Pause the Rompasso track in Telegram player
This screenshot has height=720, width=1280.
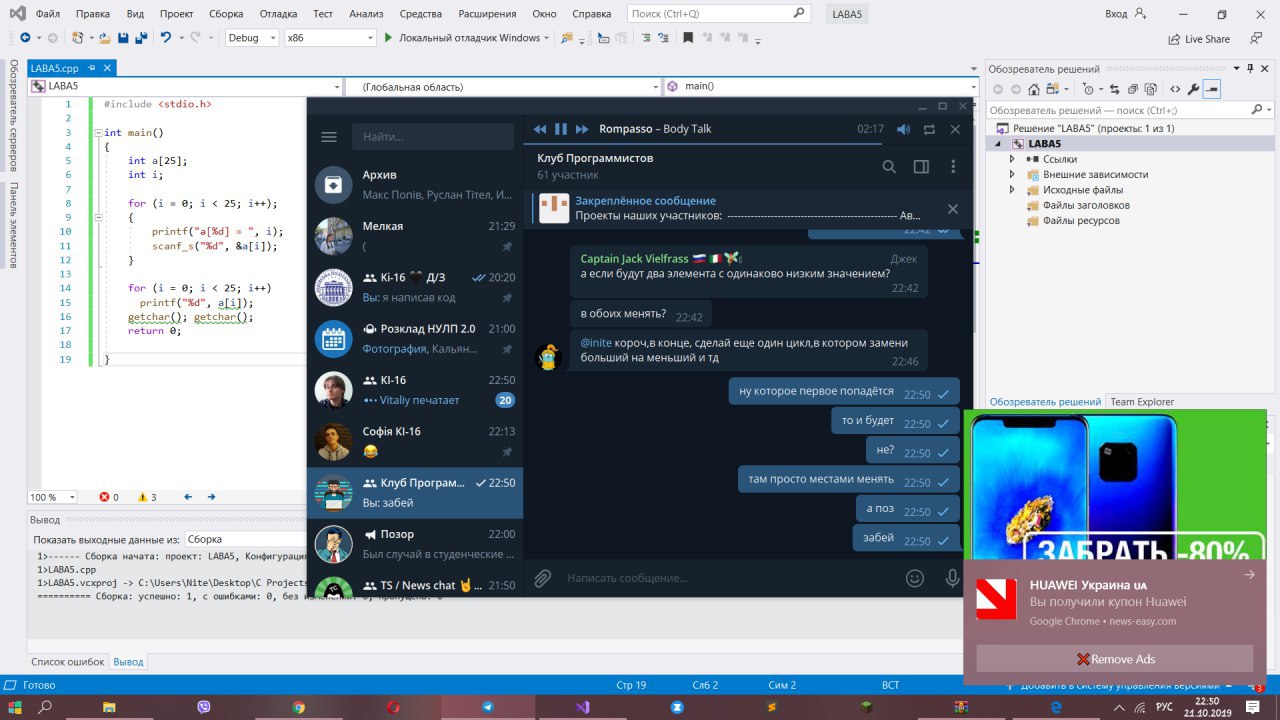561,129
